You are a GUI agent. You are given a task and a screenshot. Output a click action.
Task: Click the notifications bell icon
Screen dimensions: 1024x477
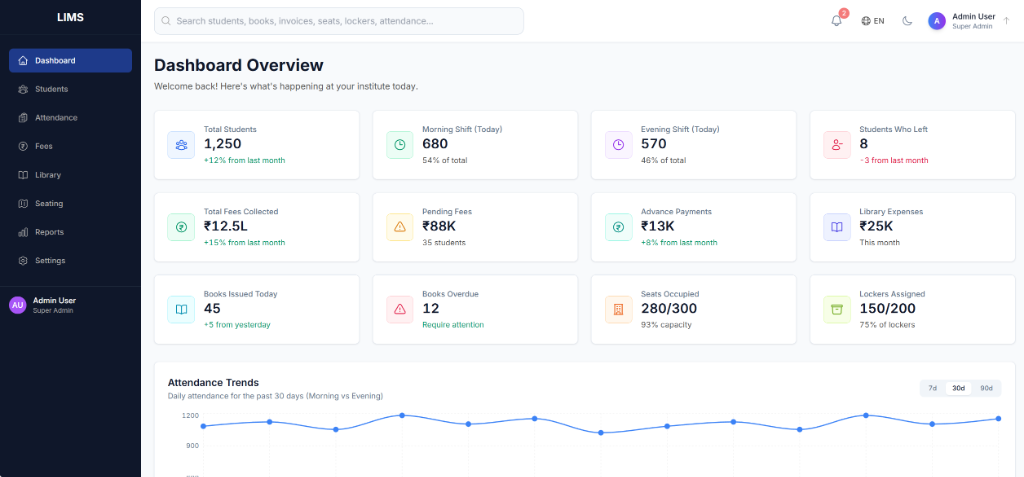[x=836, y=21]
